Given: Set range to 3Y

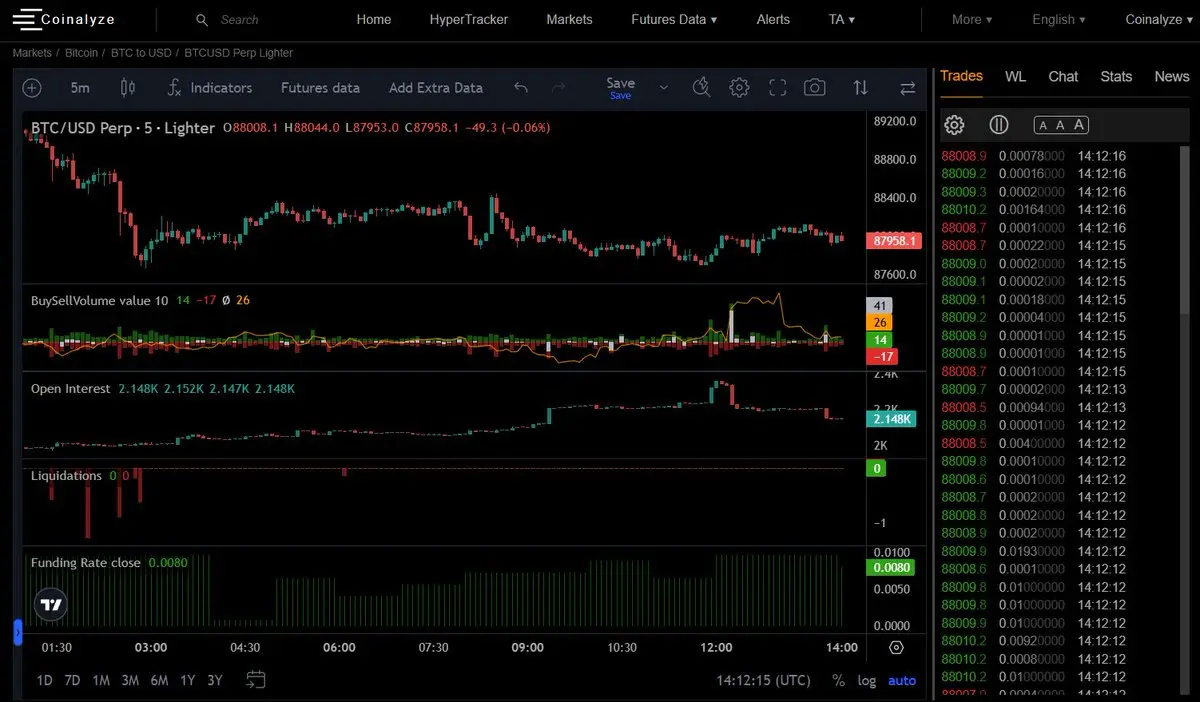Looking at the screenshot, I should [x=215, y=681].
